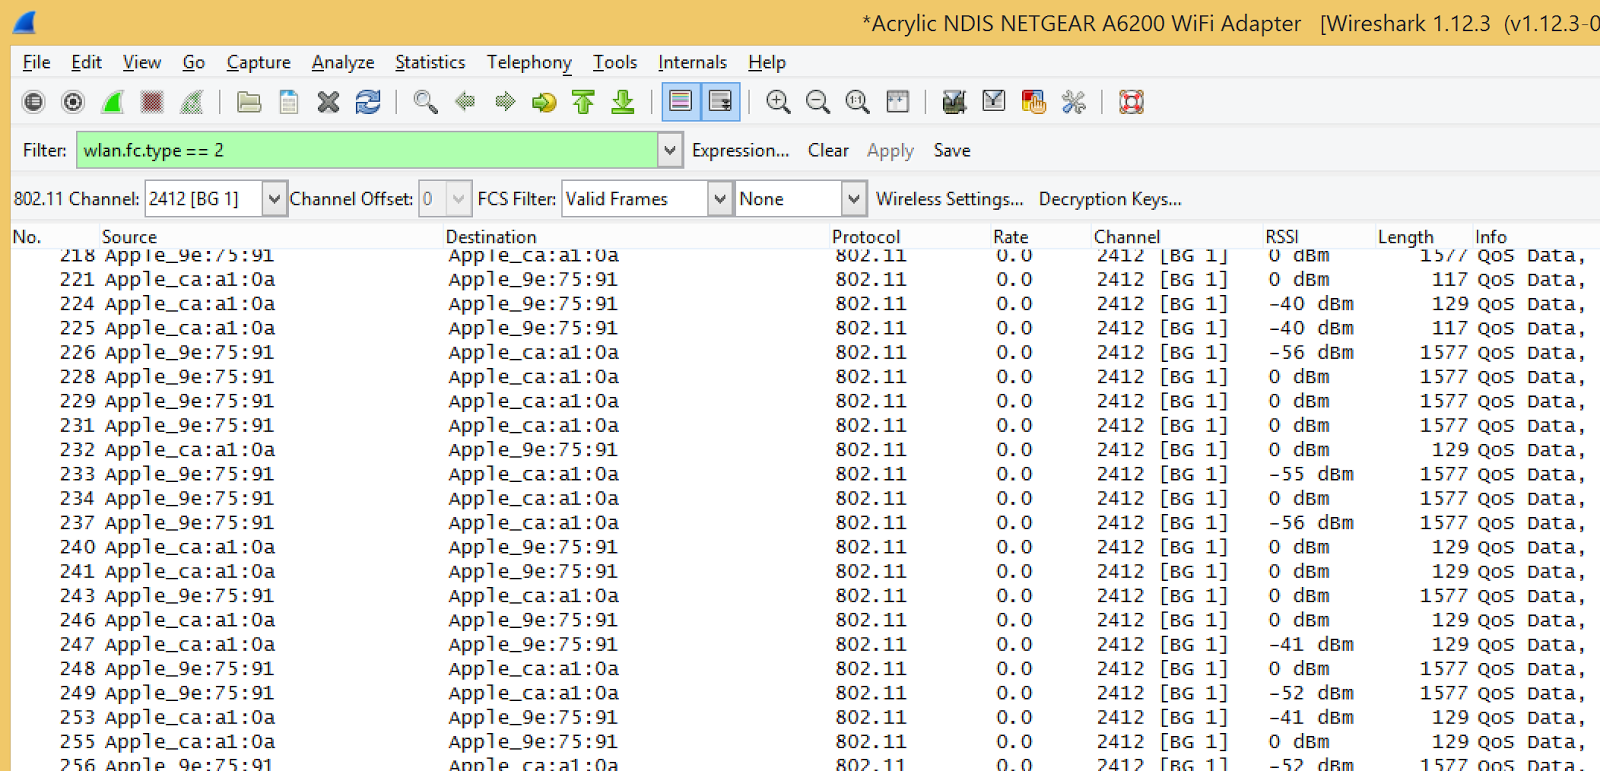
Task: Stop the running capture
Action: click(152, 102)
